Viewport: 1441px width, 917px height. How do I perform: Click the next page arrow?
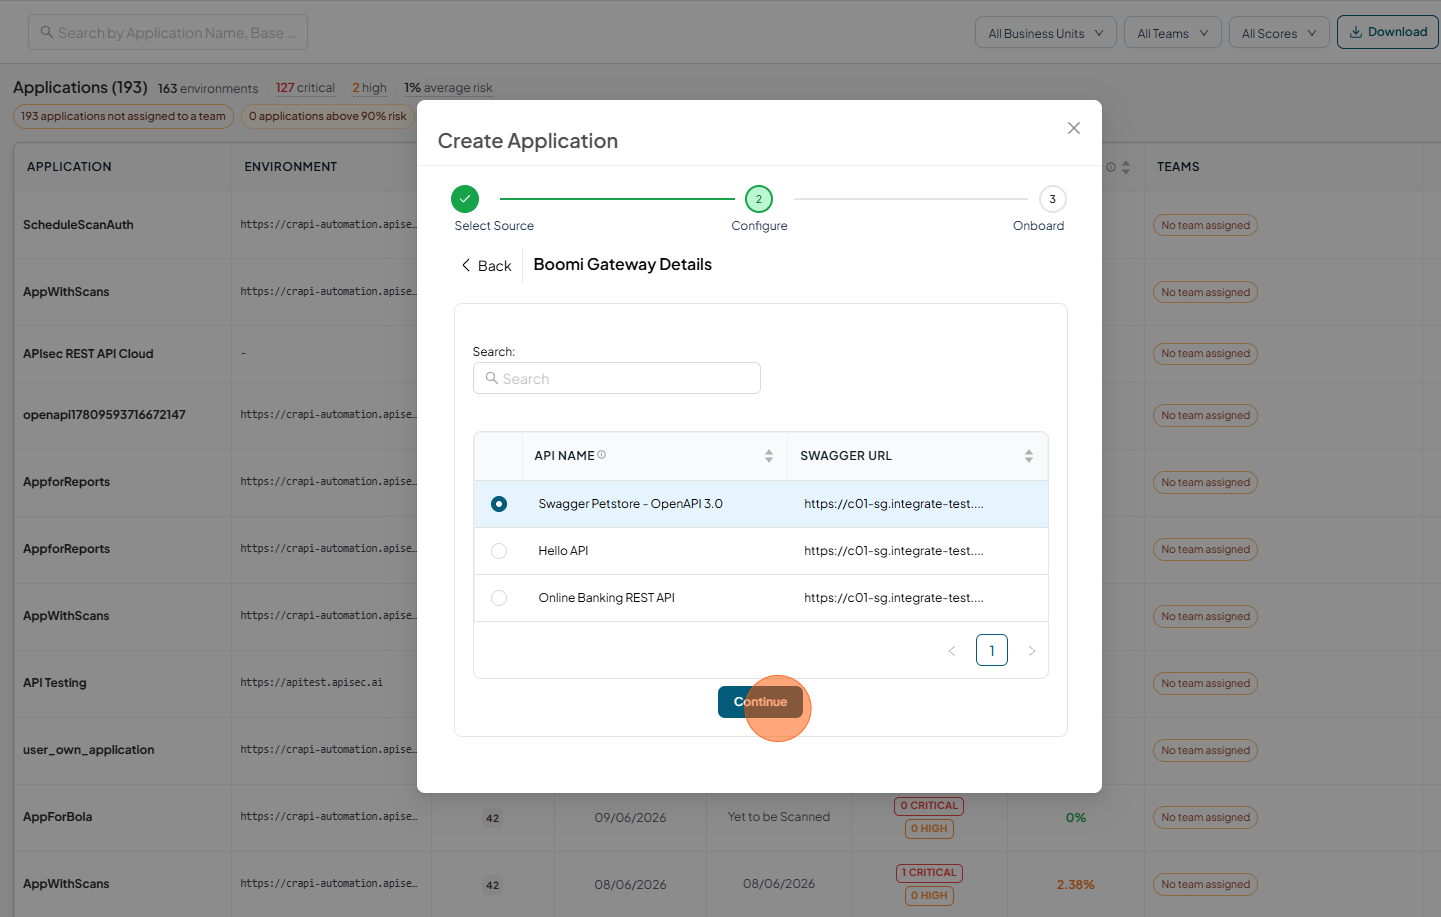(x=1032, y=651)
